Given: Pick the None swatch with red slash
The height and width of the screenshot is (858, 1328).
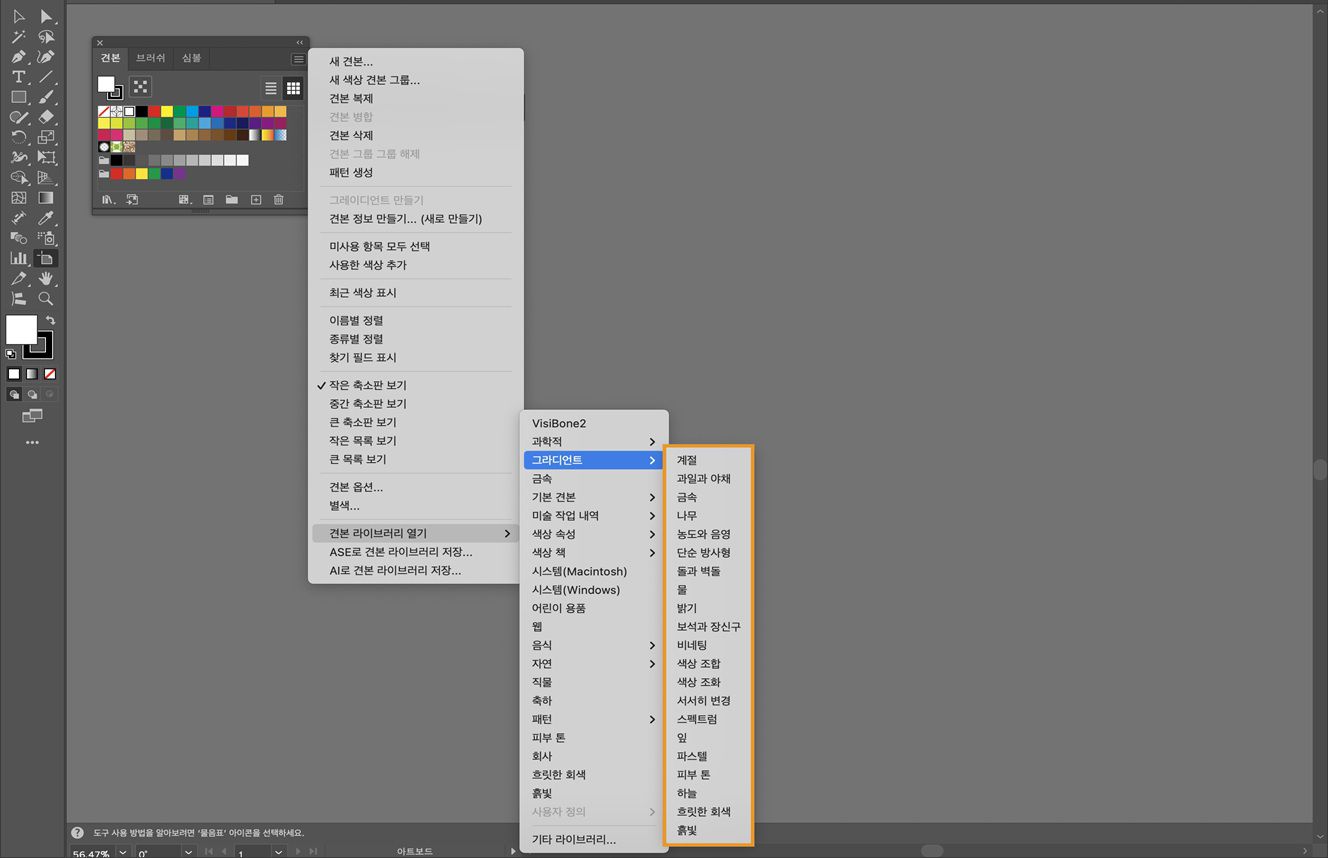Looking at the screenshot, I should 104,111.
